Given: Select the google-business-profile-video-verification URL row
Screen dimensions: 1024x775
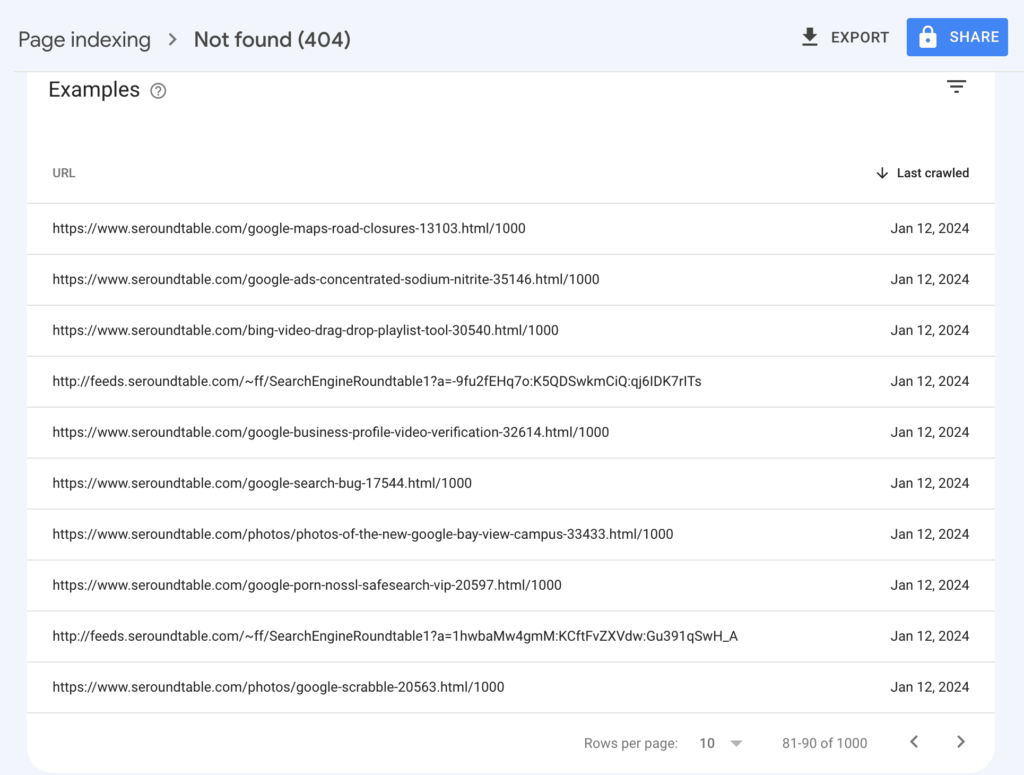Looking at the screenshot, I should (330, 432).
